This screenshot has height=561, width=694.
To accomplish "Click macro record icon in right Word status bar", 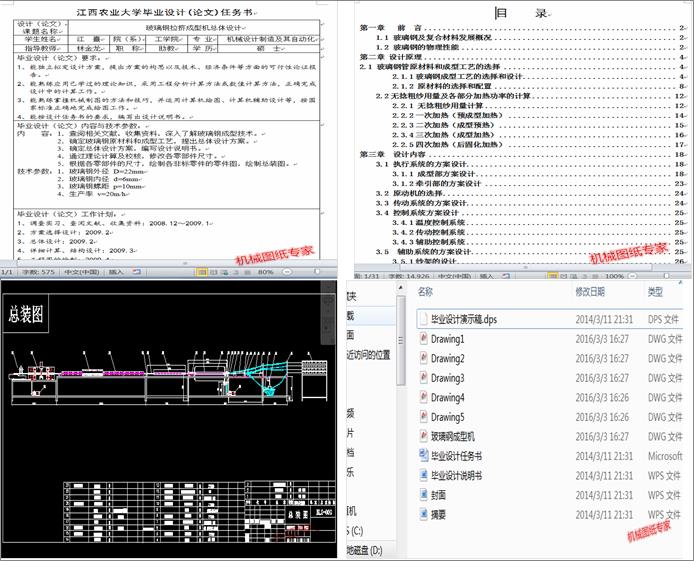I will point(505,276).
